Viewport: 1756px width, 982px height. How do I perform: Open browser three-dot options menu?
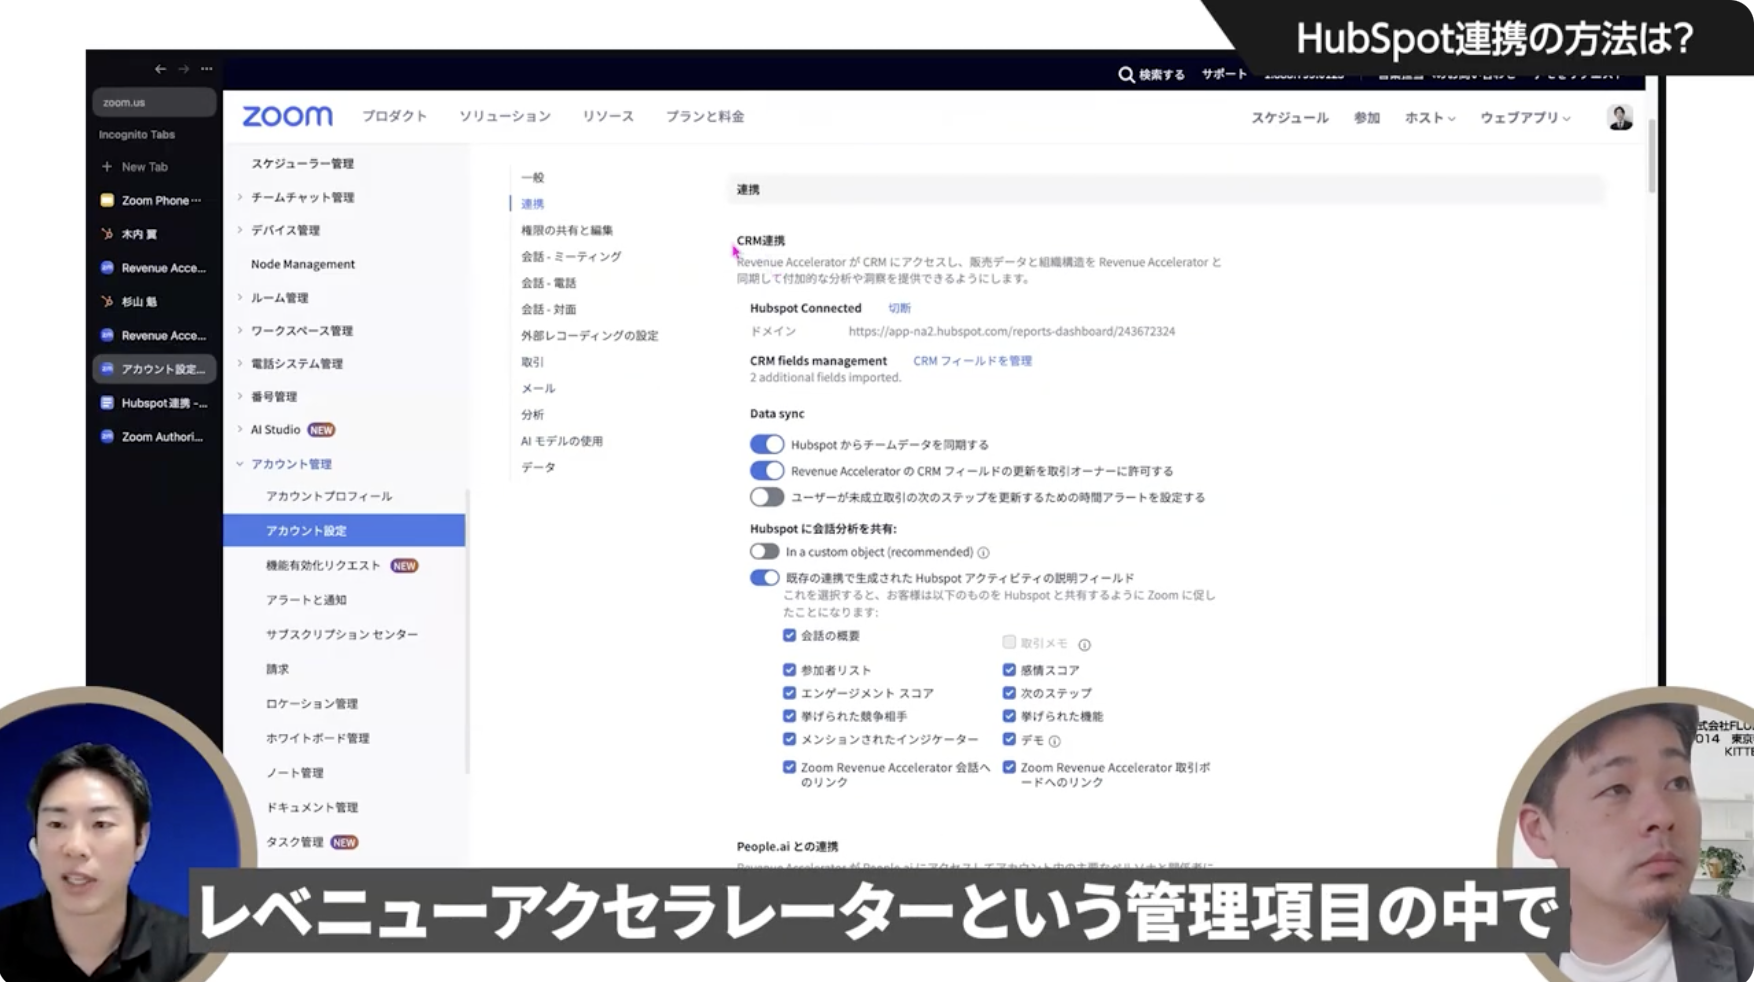[207, 69]
